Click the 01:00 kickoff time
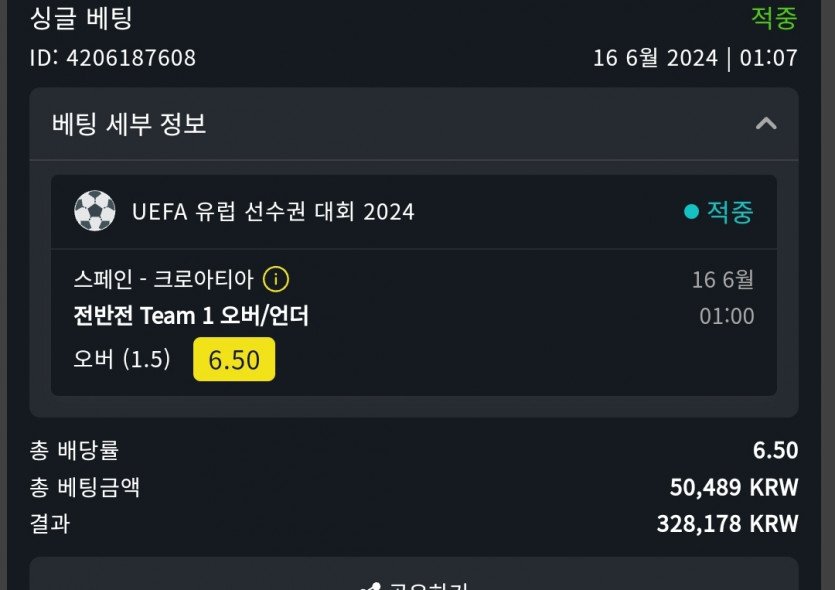Screen dimensions: 835x590 726,317
